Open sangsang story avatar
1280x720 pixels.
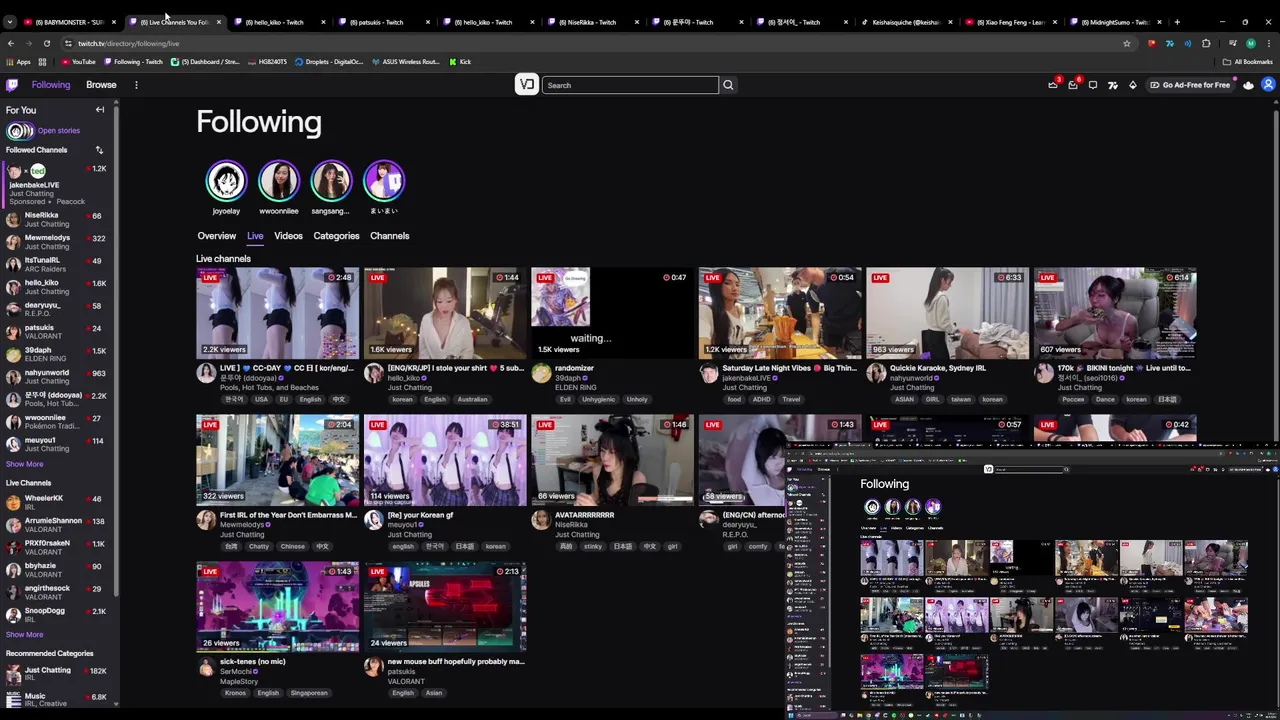(331, 181)
